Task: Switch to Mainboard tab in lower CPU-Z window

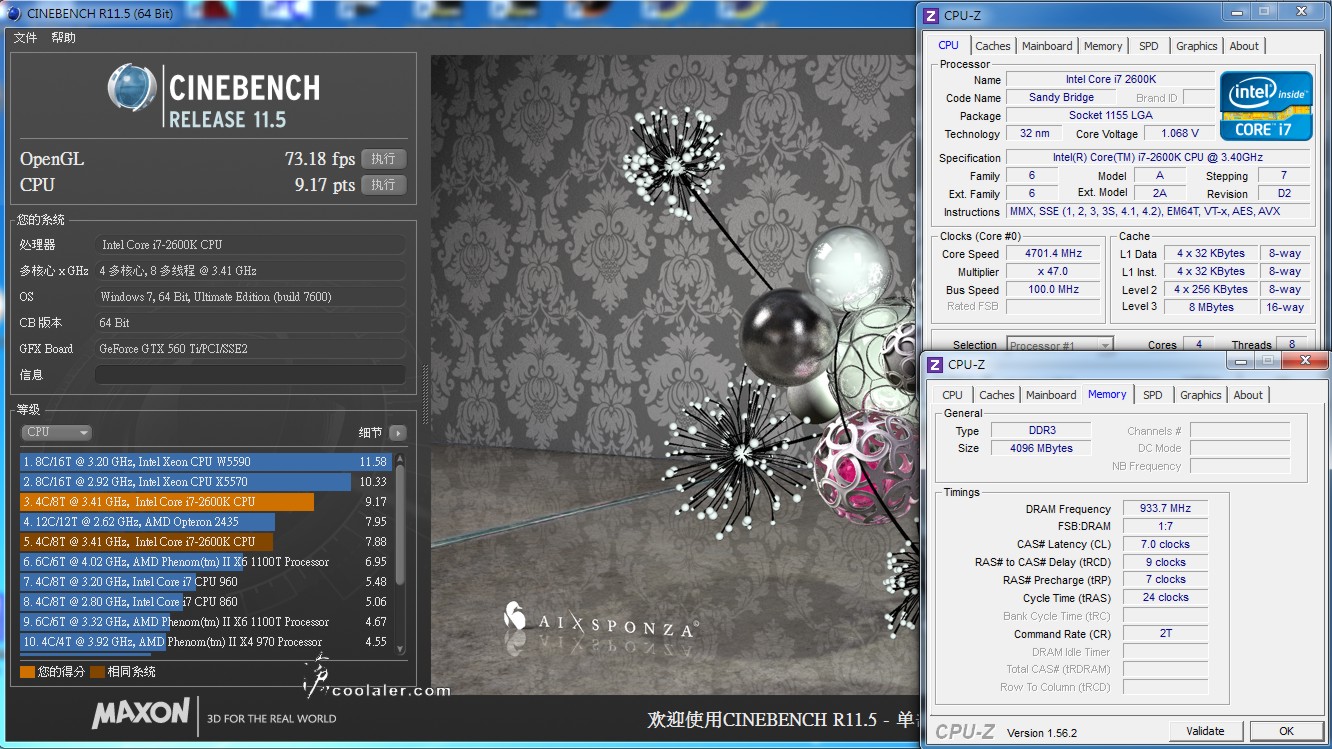Action: [x=1051, y=395]
